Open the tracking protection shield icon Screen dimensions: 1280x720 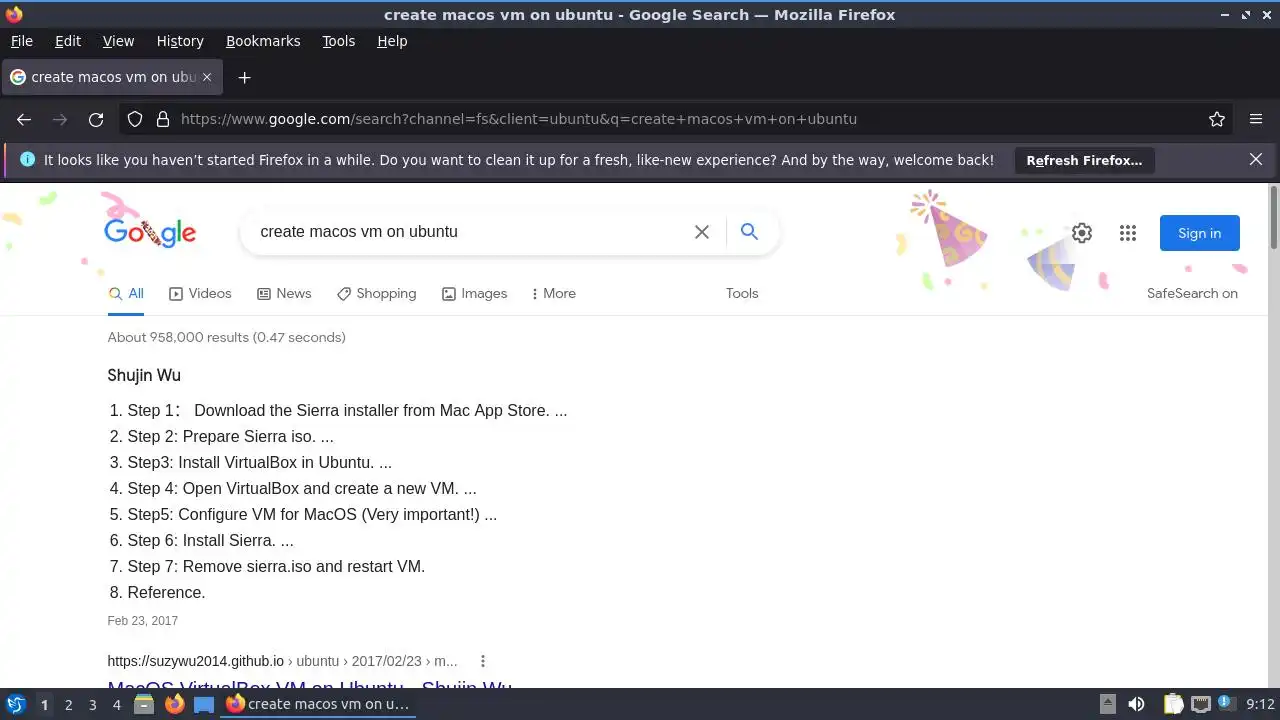coord(135,119)
